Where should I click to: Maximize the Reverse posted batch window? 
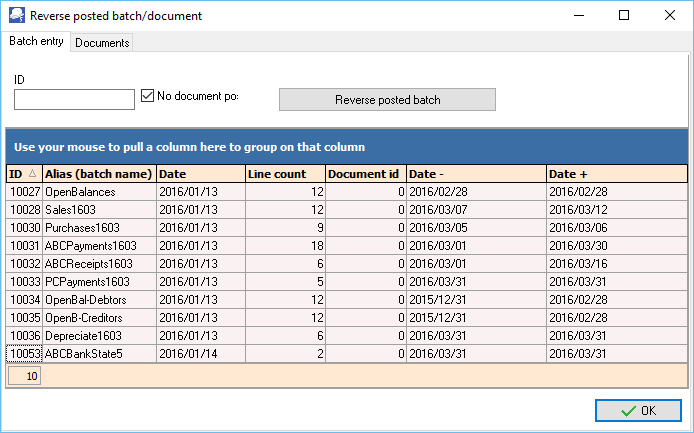click(624, 16)
